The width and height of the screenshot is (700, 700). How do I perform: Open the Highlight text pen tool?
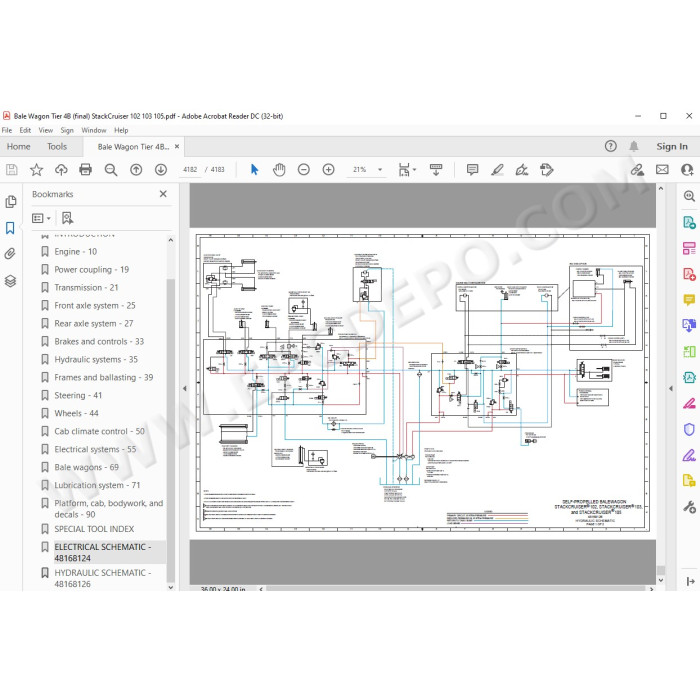pyautogui.click(x=497, y=170)
